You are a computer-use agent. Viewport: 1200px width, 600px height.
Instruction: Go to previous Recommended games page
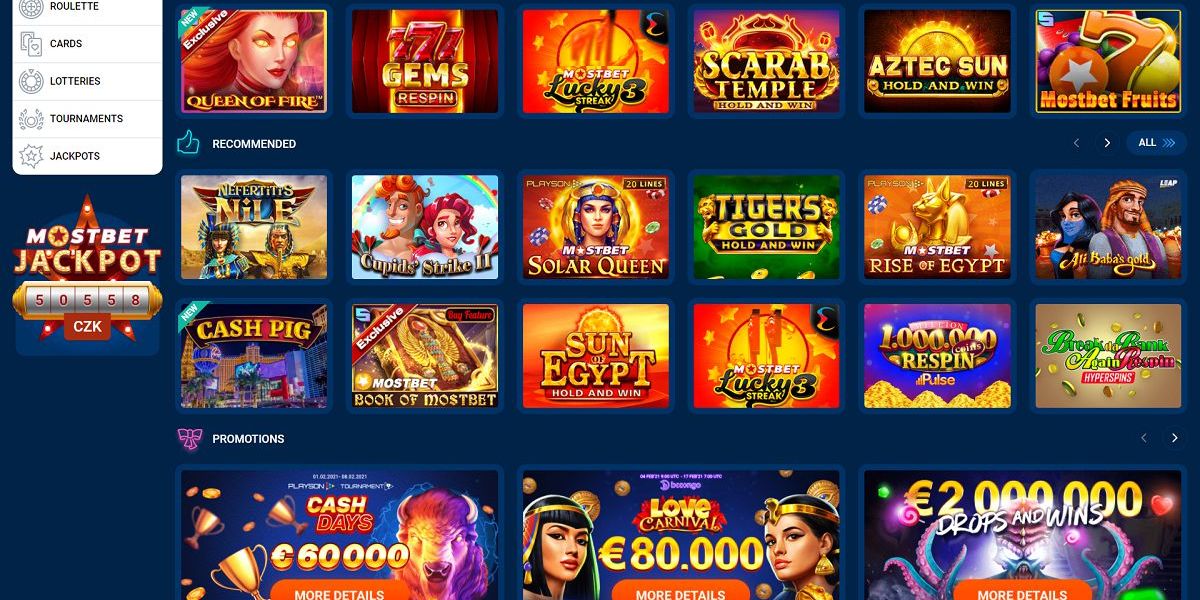point(1076,143)
